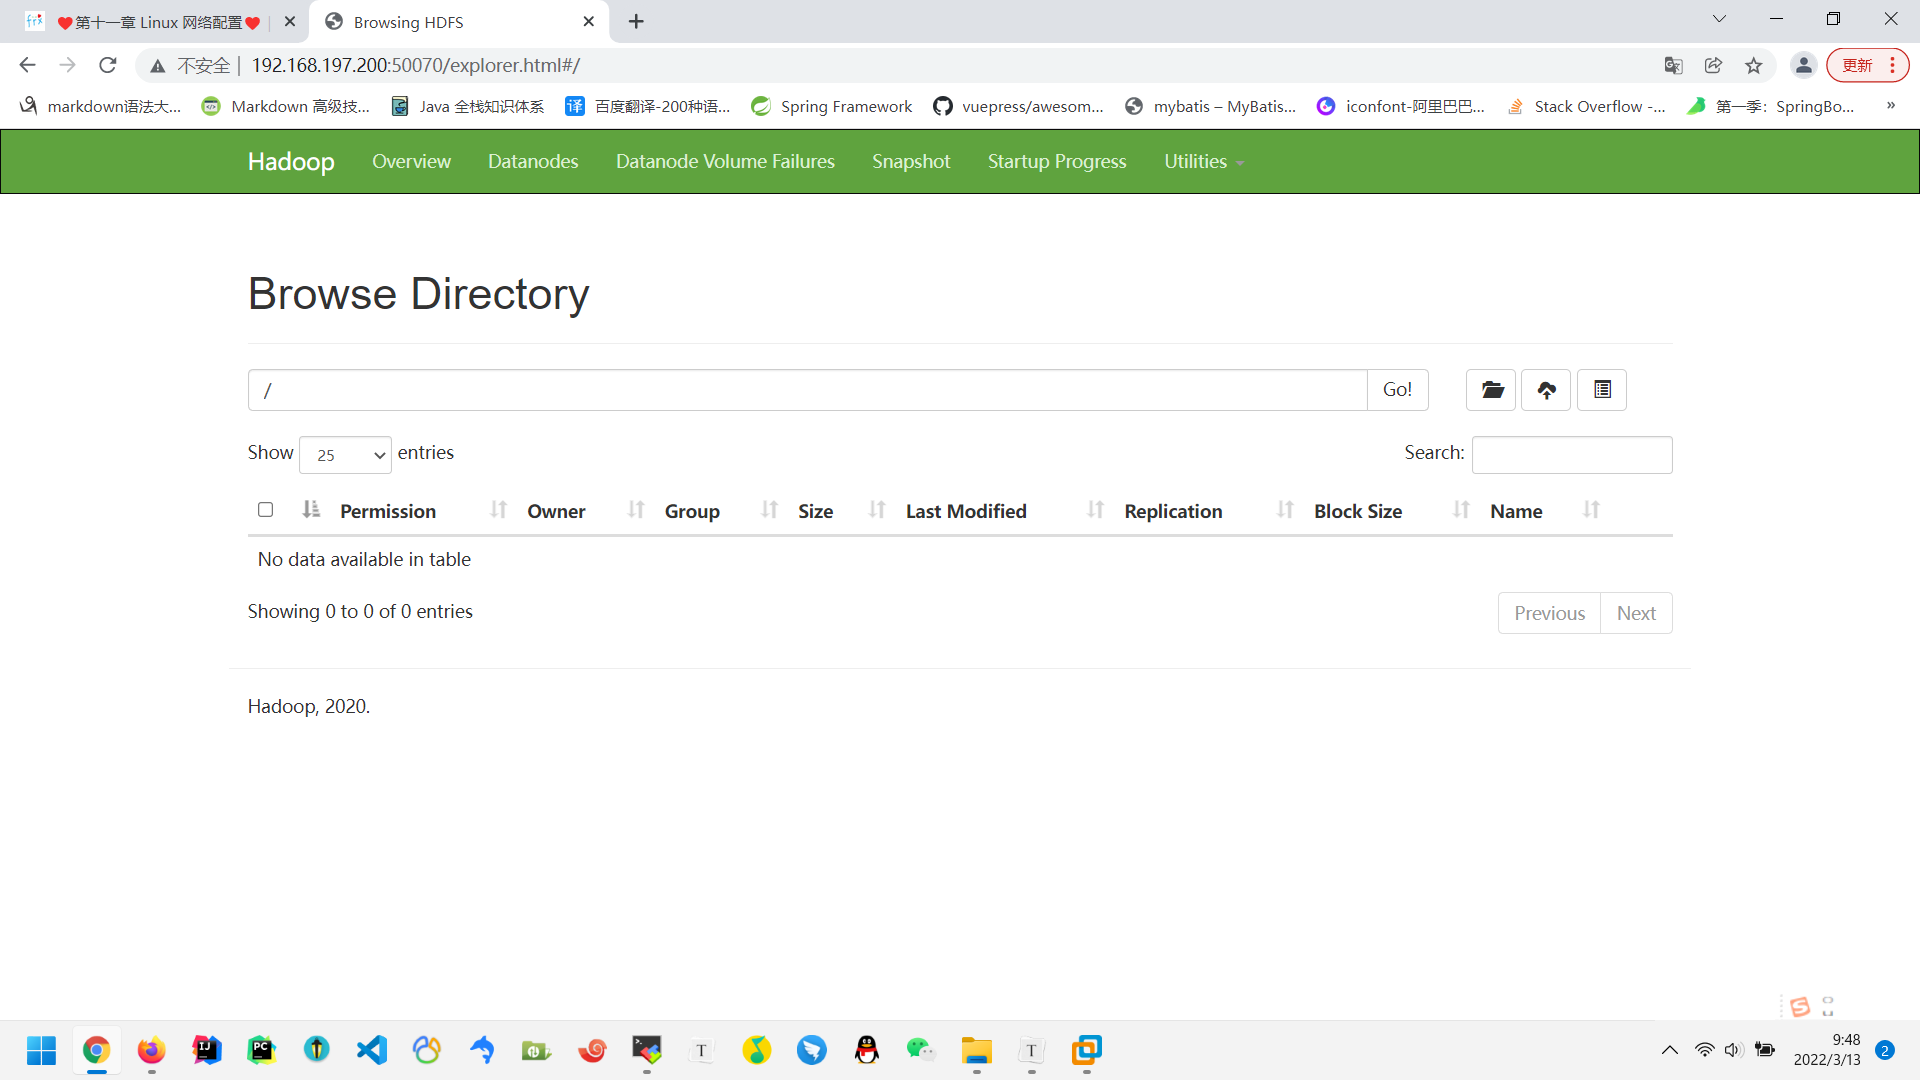Open the Windows Start menu

[x=41, y=1050]
